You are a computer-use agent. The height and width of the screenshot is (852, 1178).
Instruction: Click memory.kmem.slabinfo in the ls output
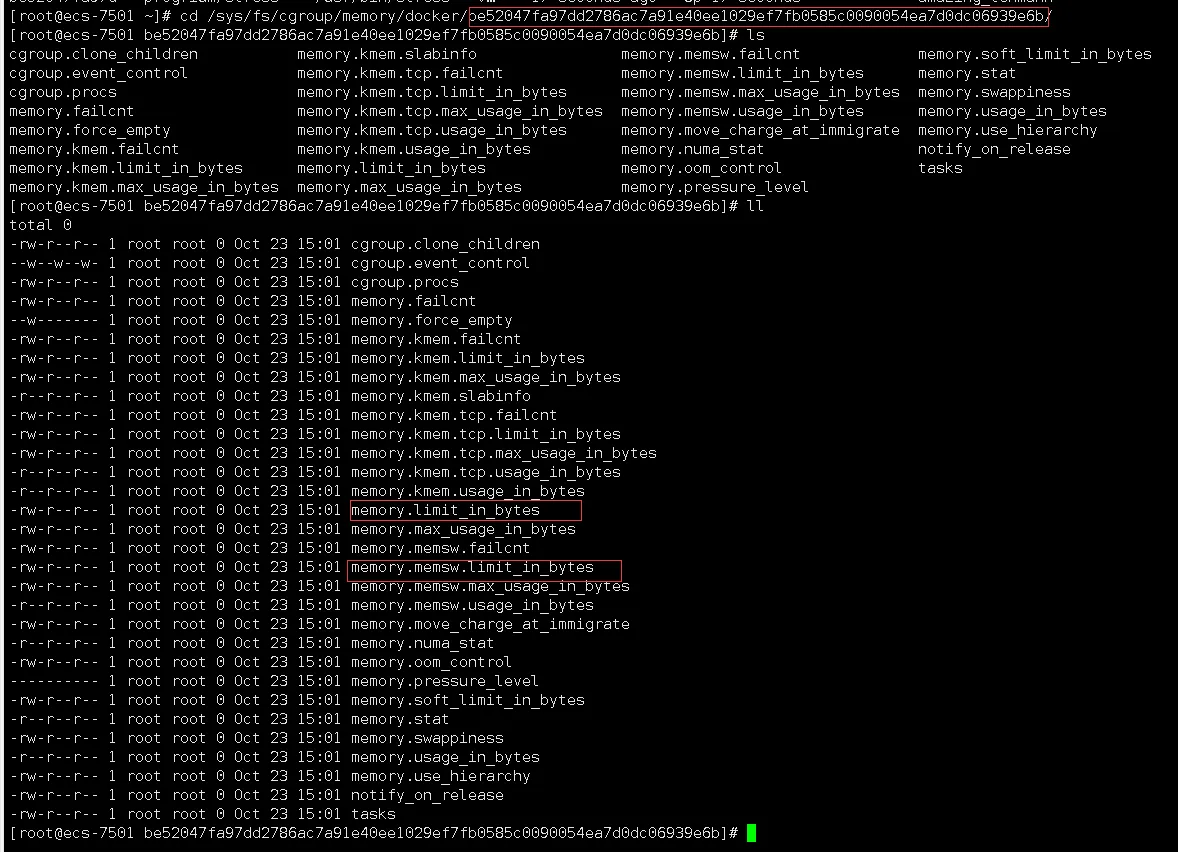point(386,55)
